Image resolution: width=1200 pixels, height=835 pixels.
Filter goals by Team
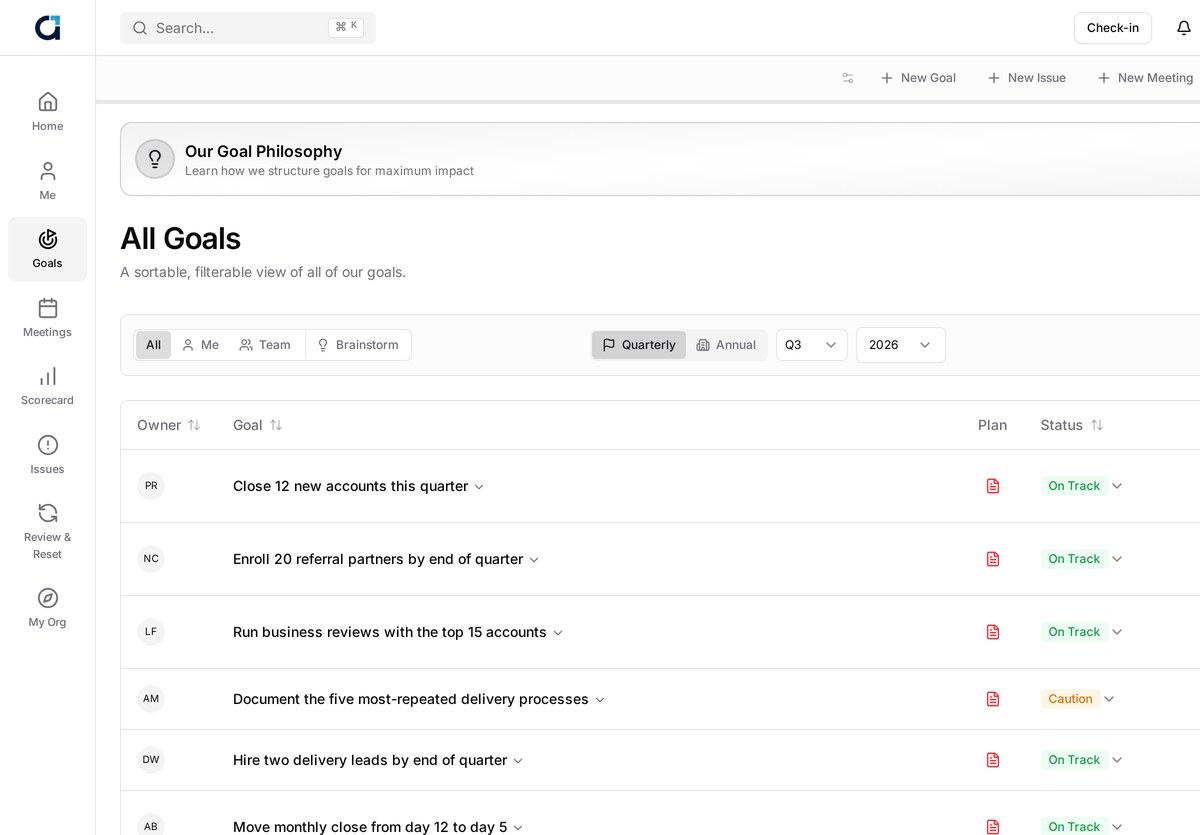click(x=265, y=345)
